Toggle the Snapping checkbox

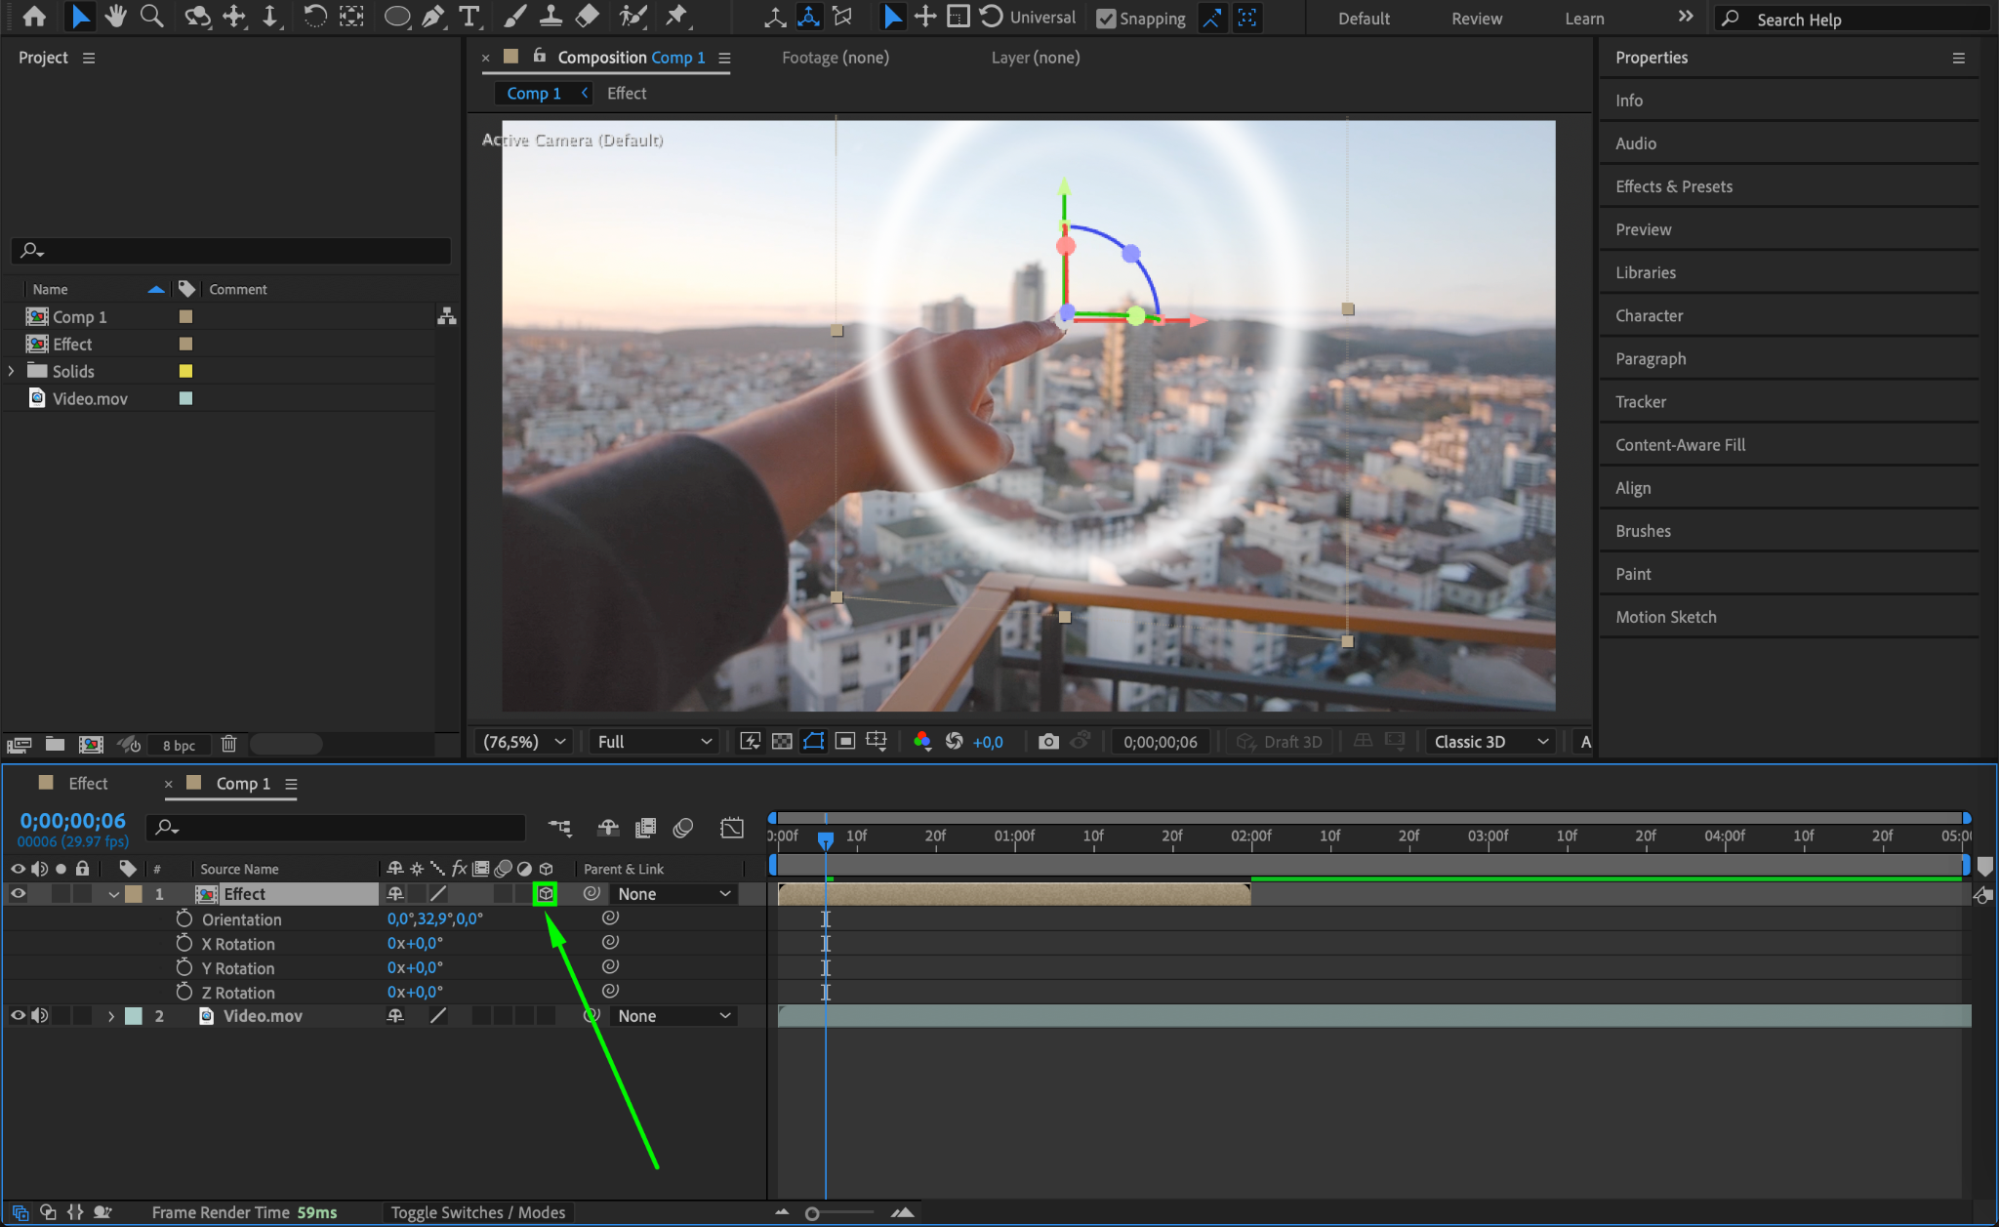pos(1106,18)
